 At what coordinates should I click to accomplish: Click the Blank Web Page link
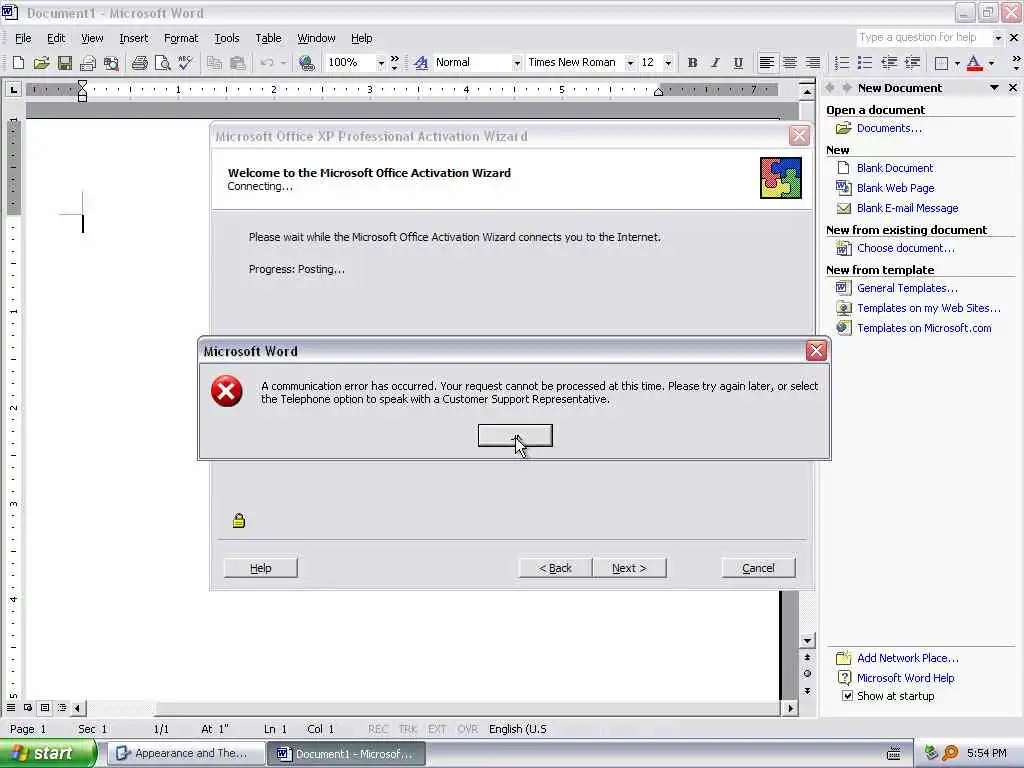[895, 188]
